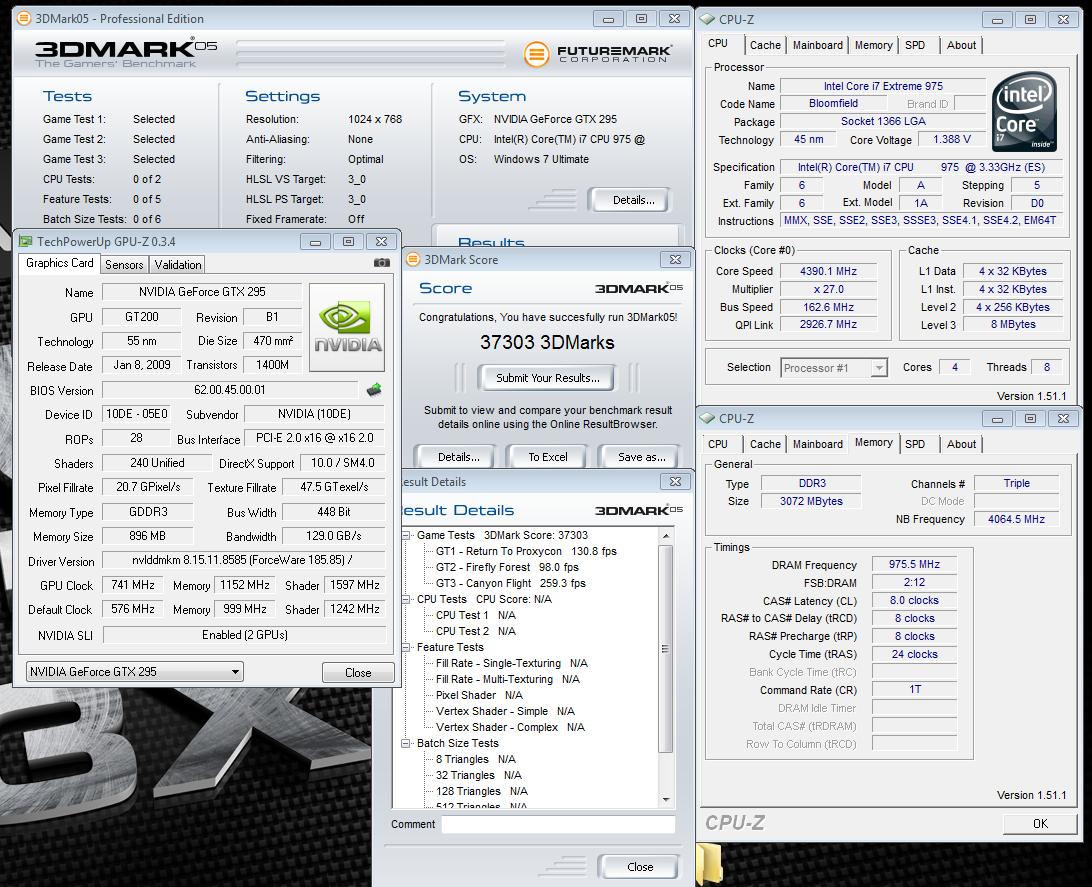Click Core Speed 4390.1 MHz value
This screenshot has height=887, width=1092.
[828, 272]
